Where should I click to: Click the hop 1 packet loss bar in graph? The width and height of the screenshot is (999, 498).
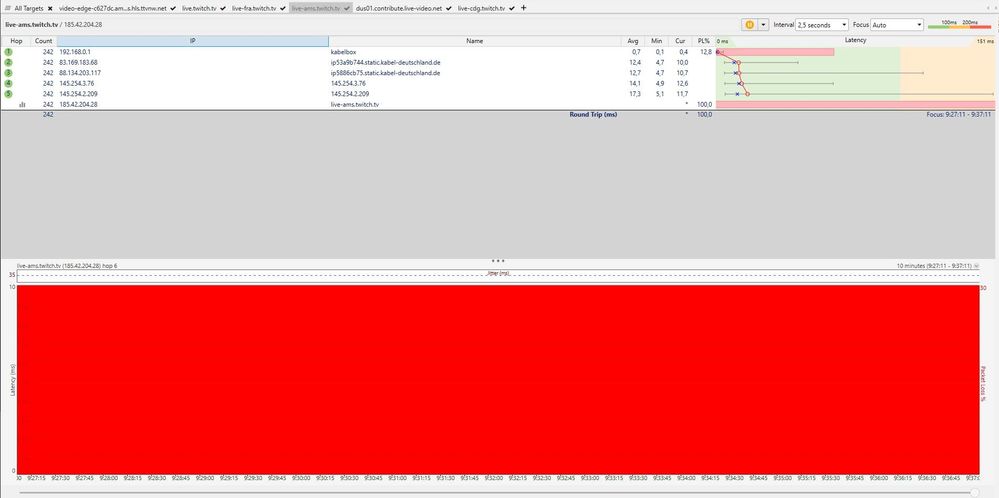(x=775, y=52)
